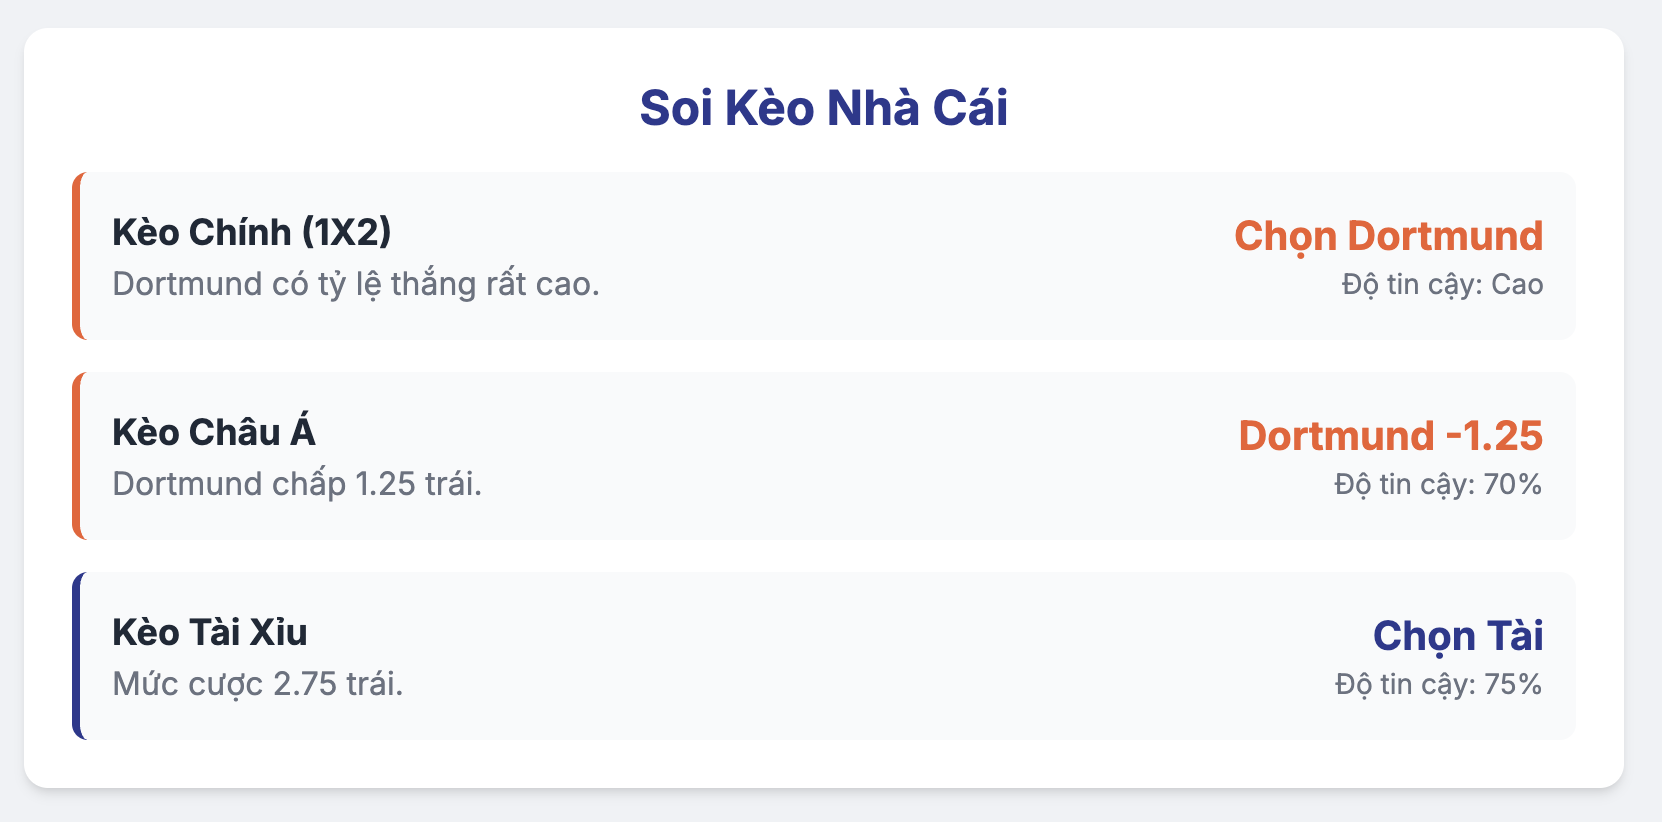
Task: Click the Độ tin cậy: 75% label
Action: 1438,685
